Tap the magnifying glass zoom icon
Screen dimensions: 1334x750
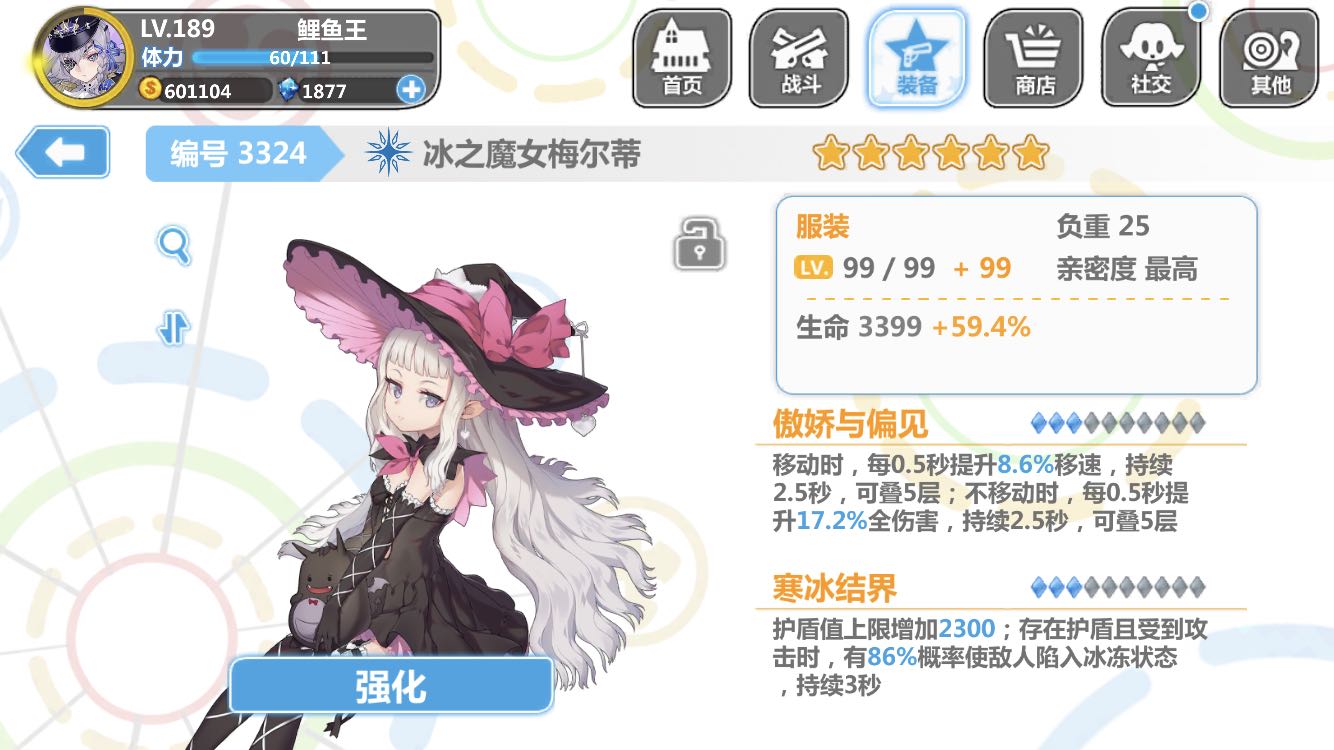[174, 245]
